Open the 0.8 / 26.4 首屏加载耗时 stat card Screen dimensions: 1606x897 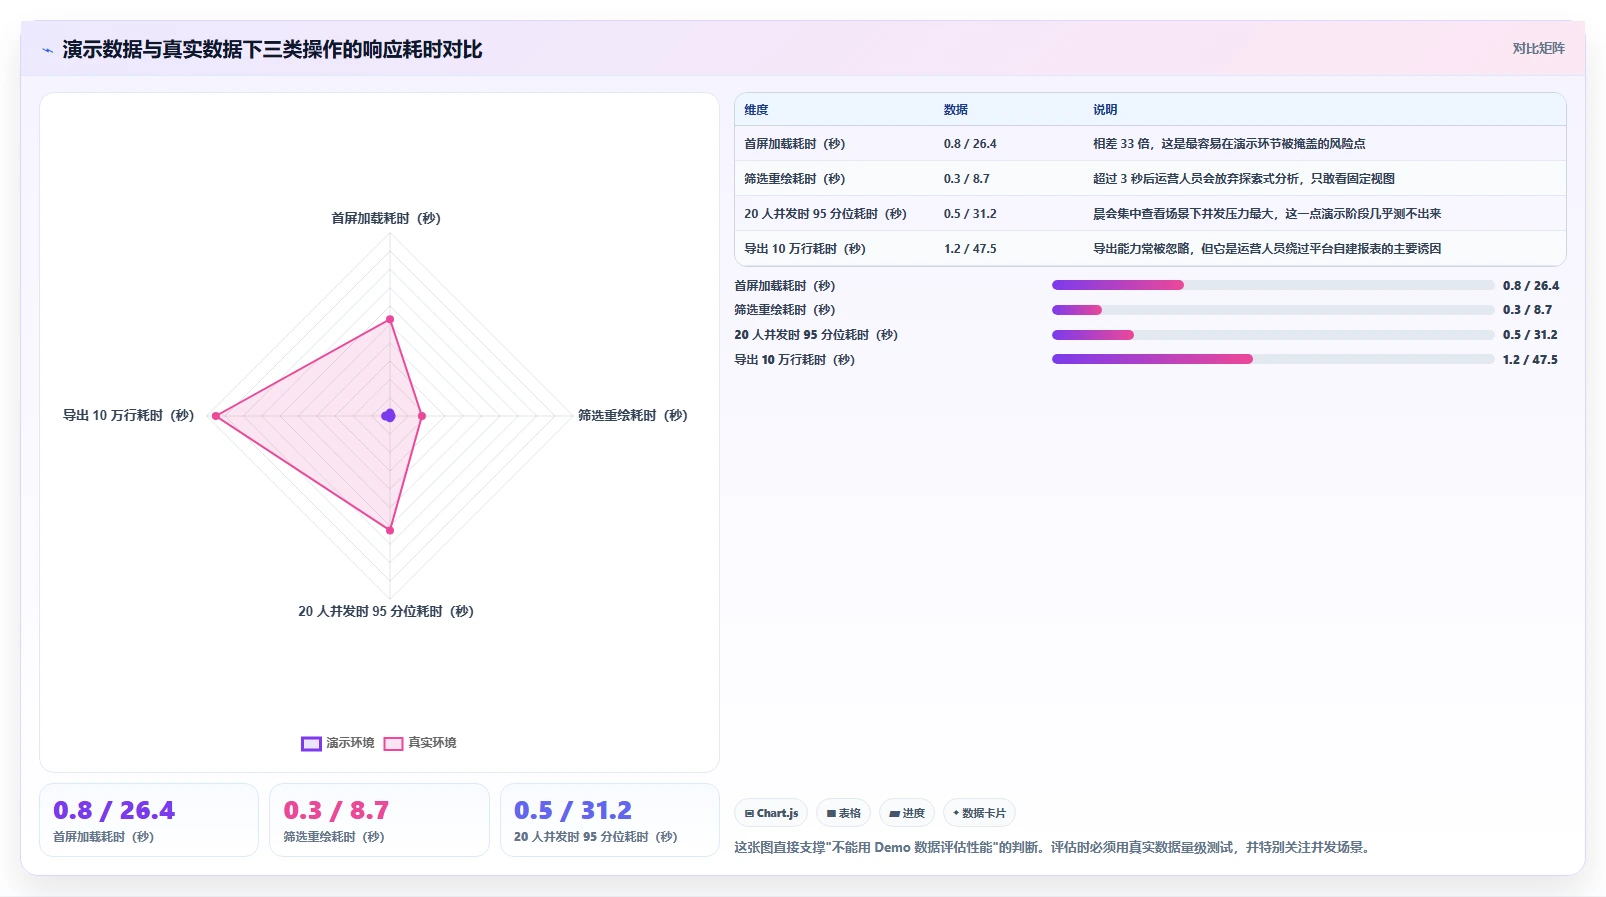149,820
